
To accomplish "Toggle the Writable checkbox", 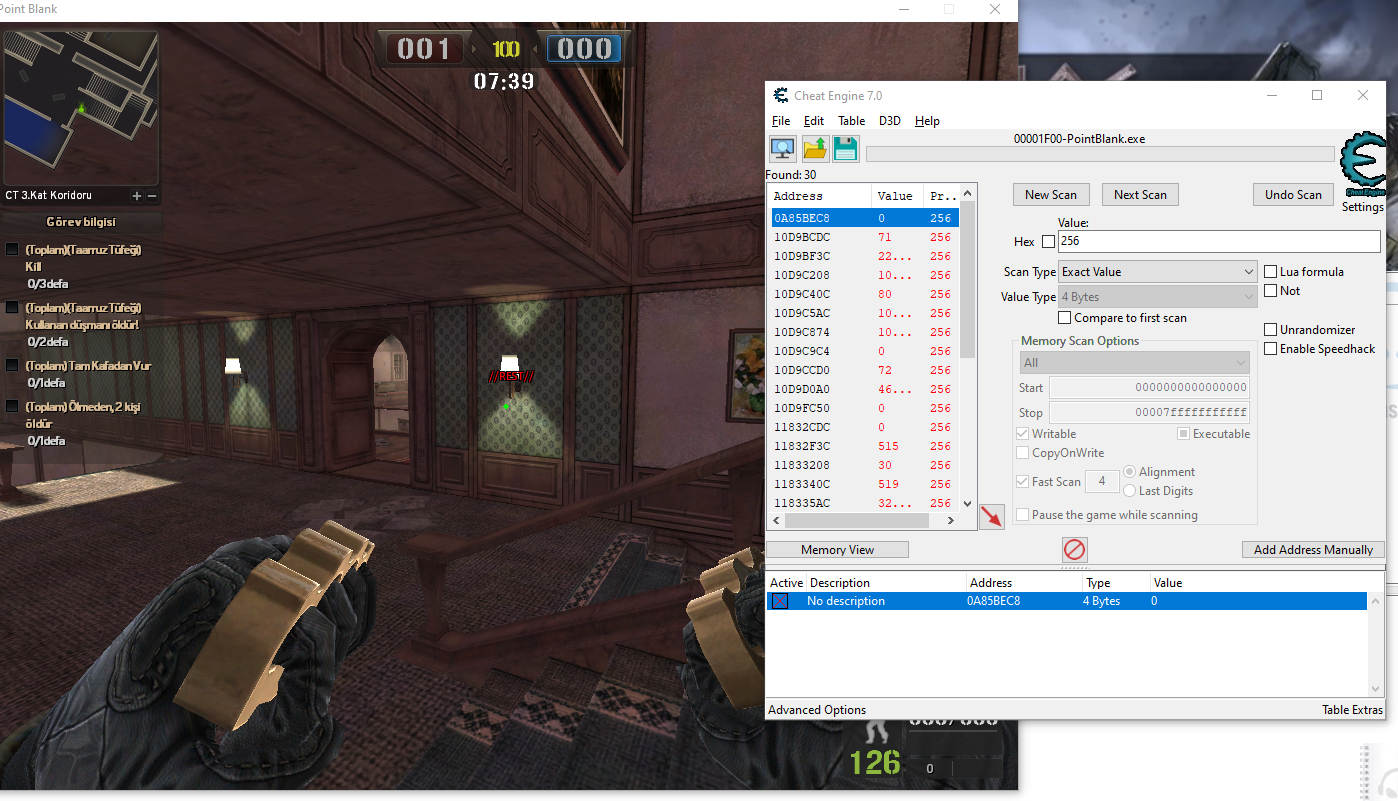I will tap(1022, 434).
